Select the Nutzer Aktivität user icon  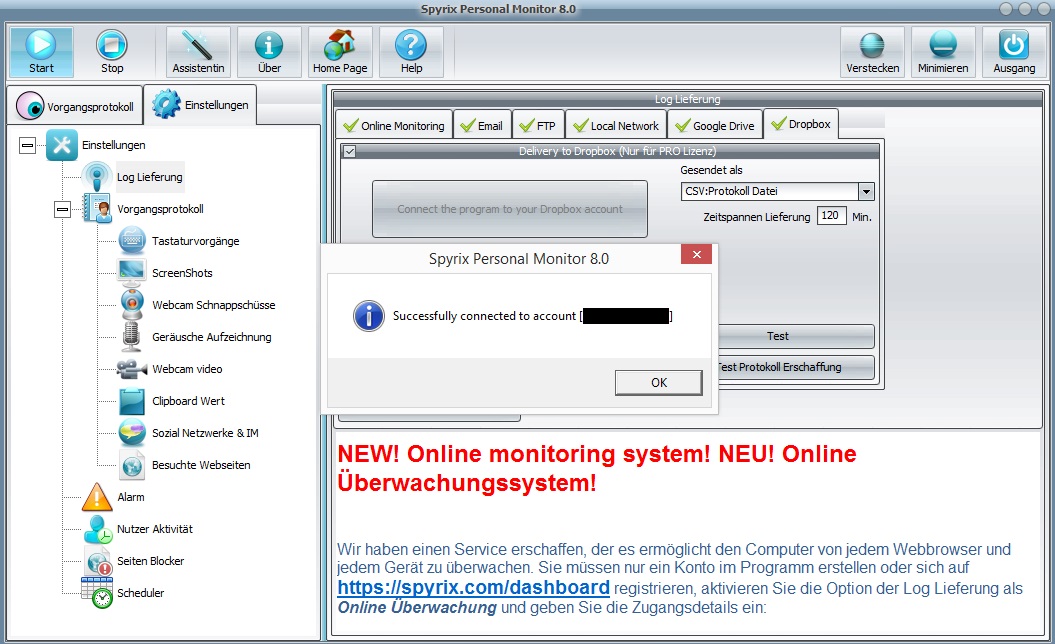click(x=98, y=529)
